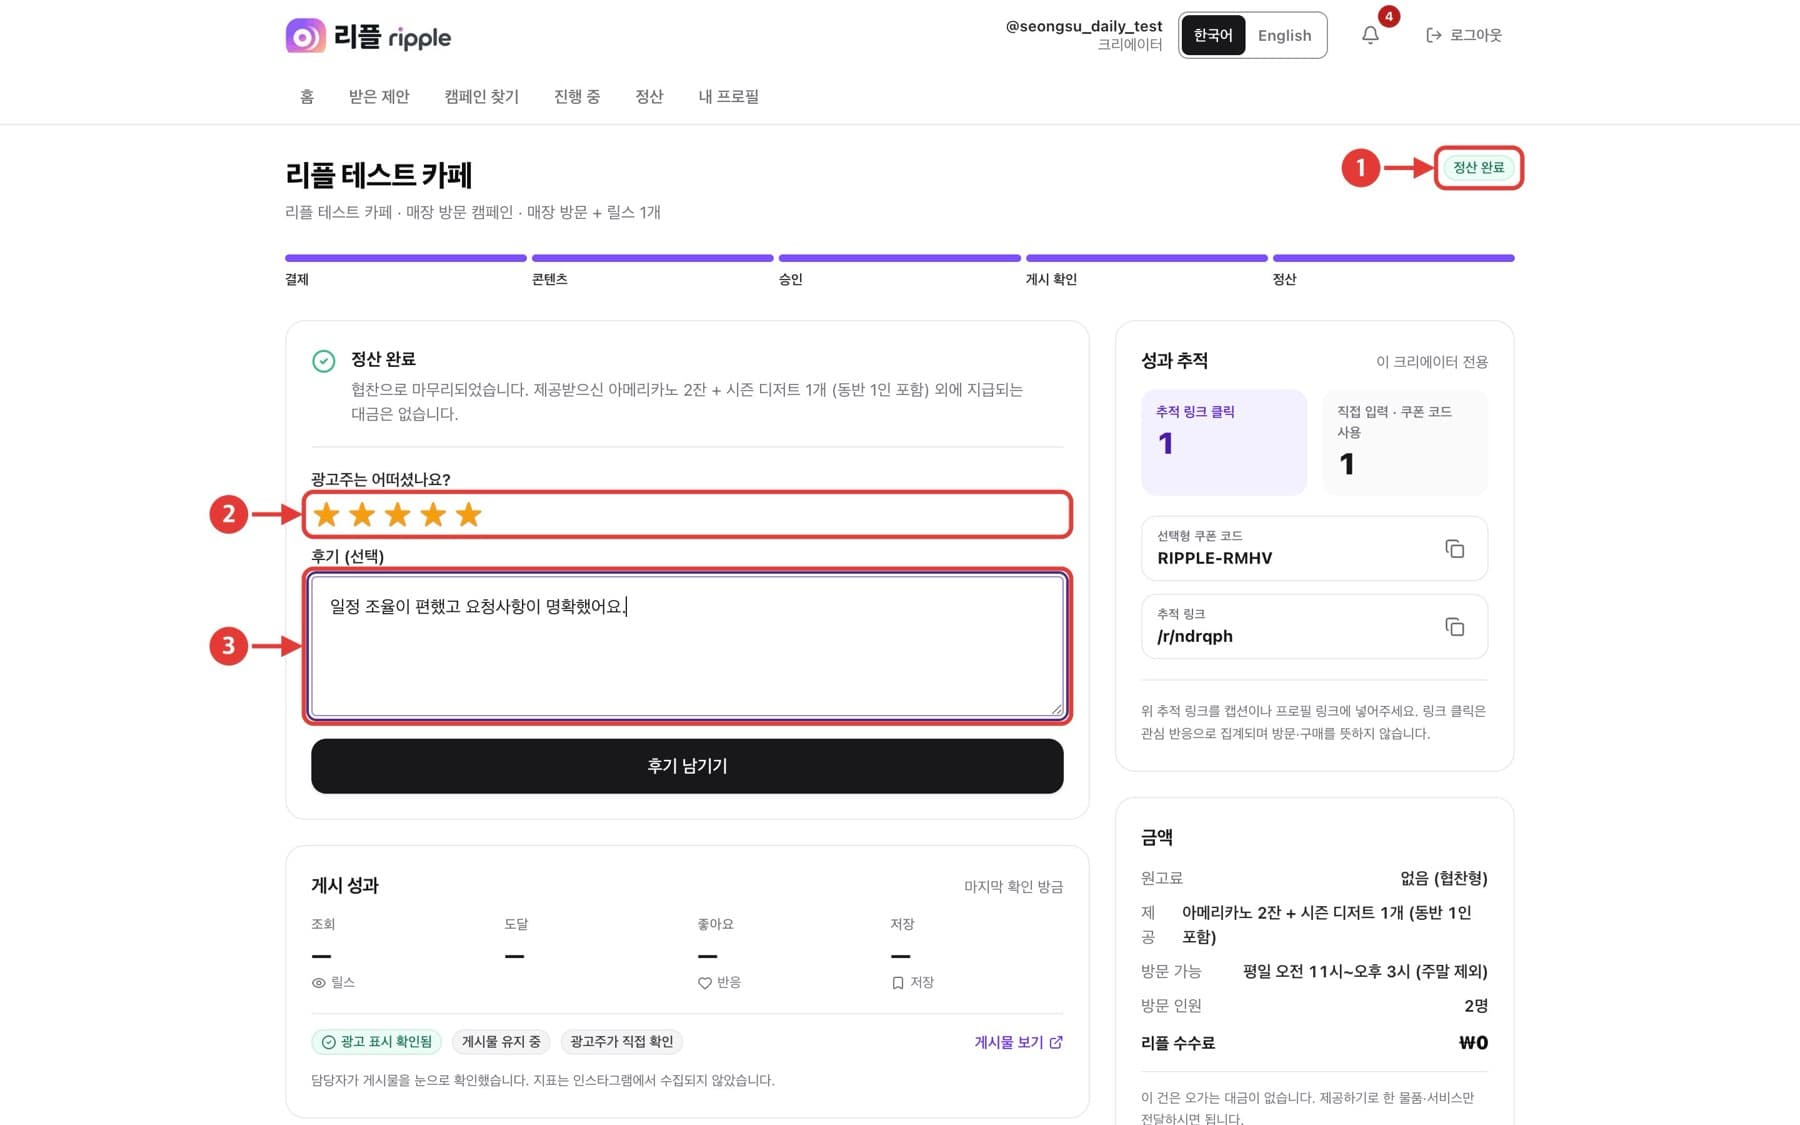Screen dimensions: 1800x1125
Task: Open the 내 프로필 tab
Action: click(728, 96)
